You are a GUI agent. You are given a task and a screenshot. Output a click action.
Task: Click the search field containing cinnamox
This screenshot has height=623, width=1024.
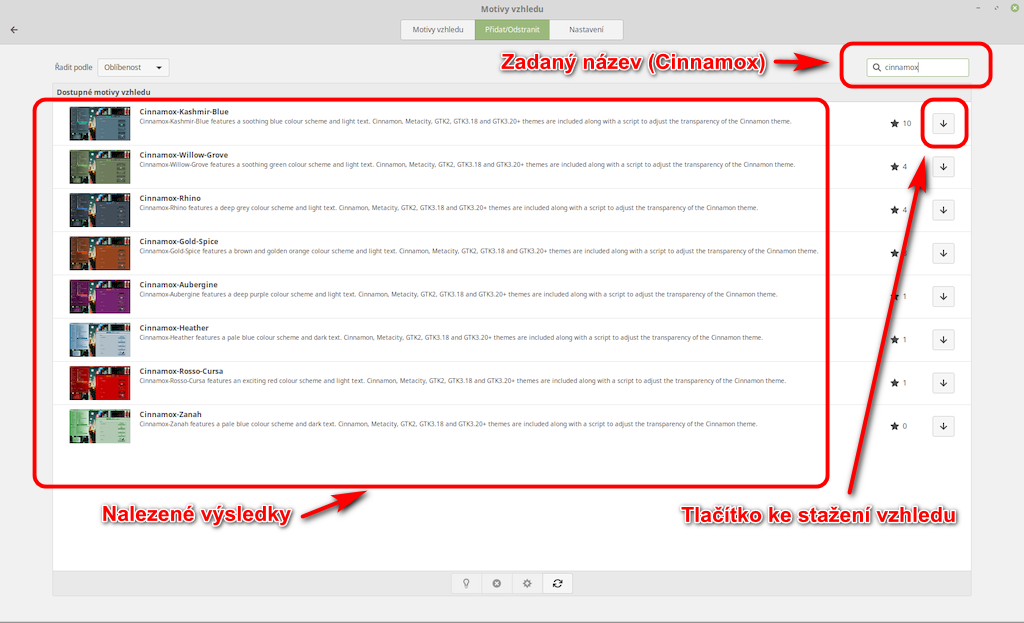coord(918,67)
